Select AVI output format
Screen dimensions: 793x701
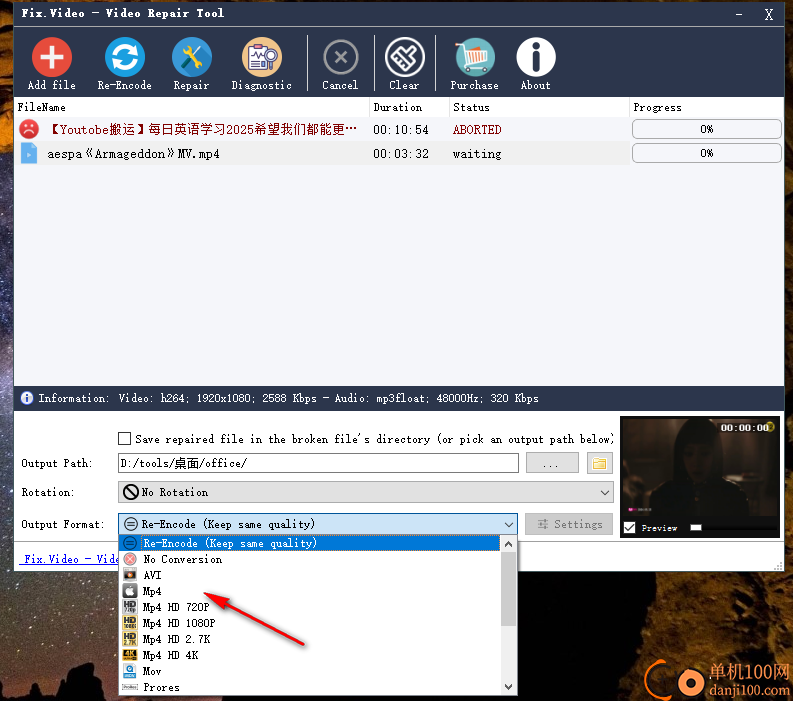click(x=309, y=575)
